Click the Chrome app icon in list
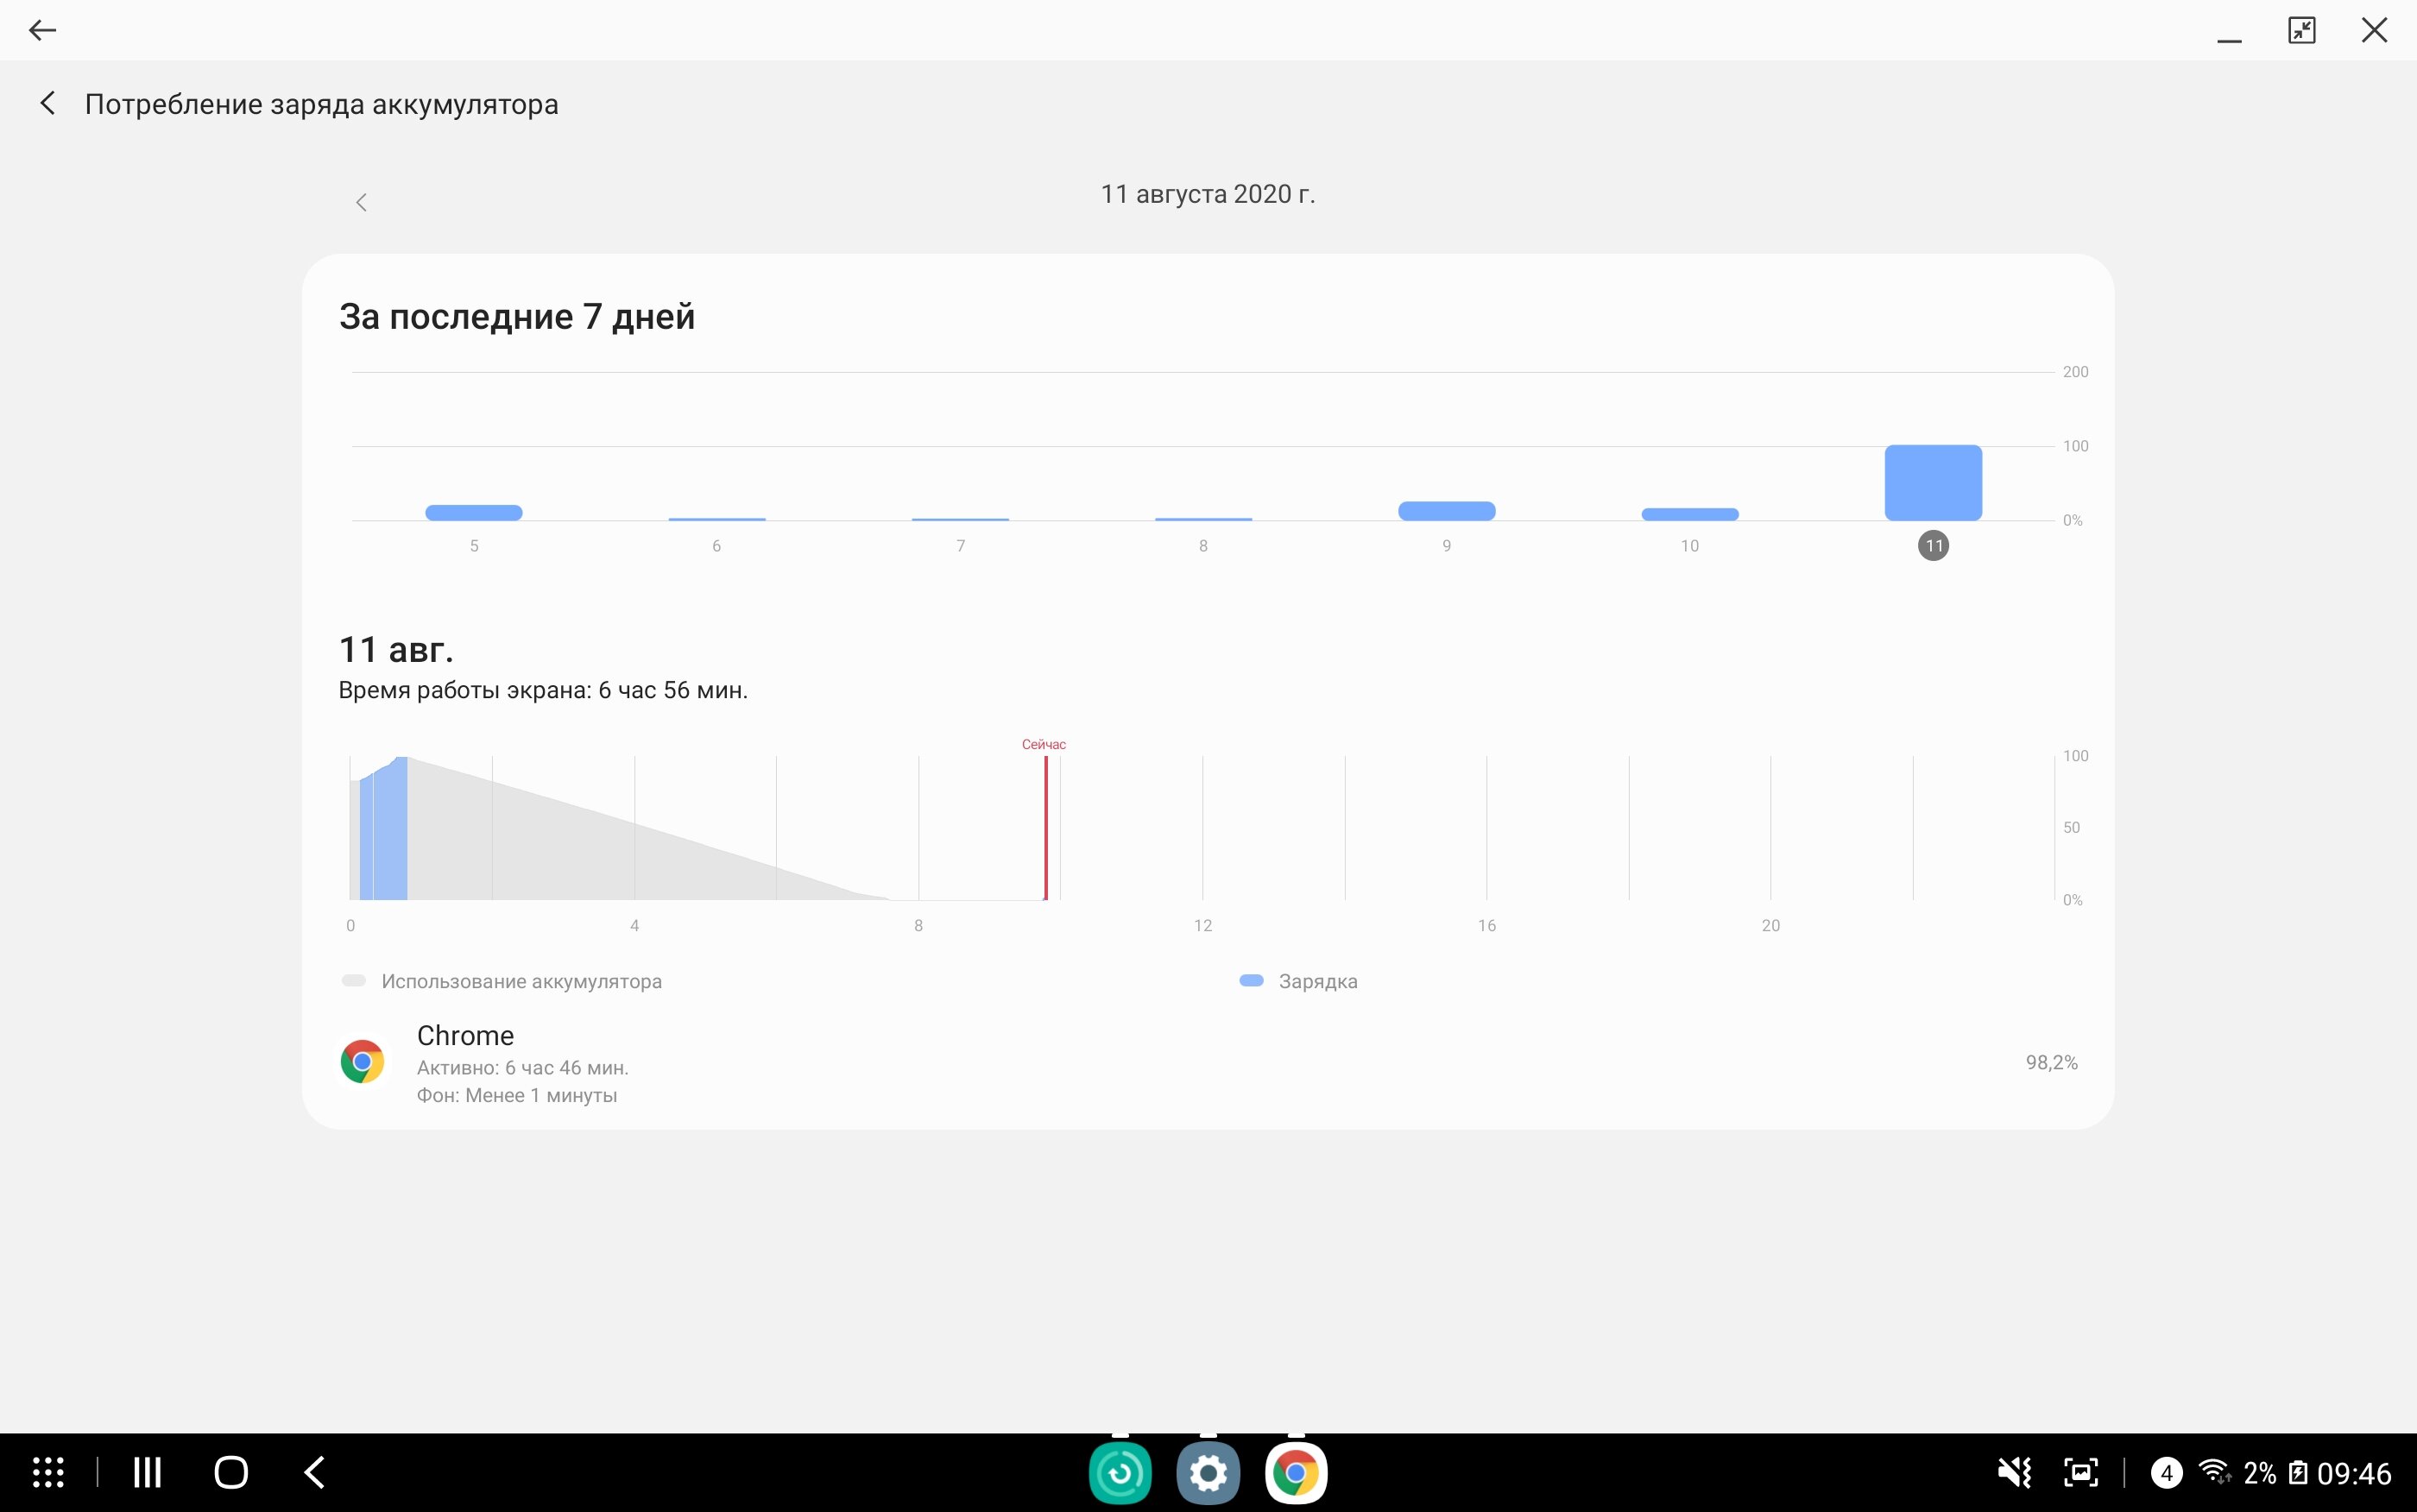The height and width of the screenshot is (1512, 2417). click(x=362, y=1061)
